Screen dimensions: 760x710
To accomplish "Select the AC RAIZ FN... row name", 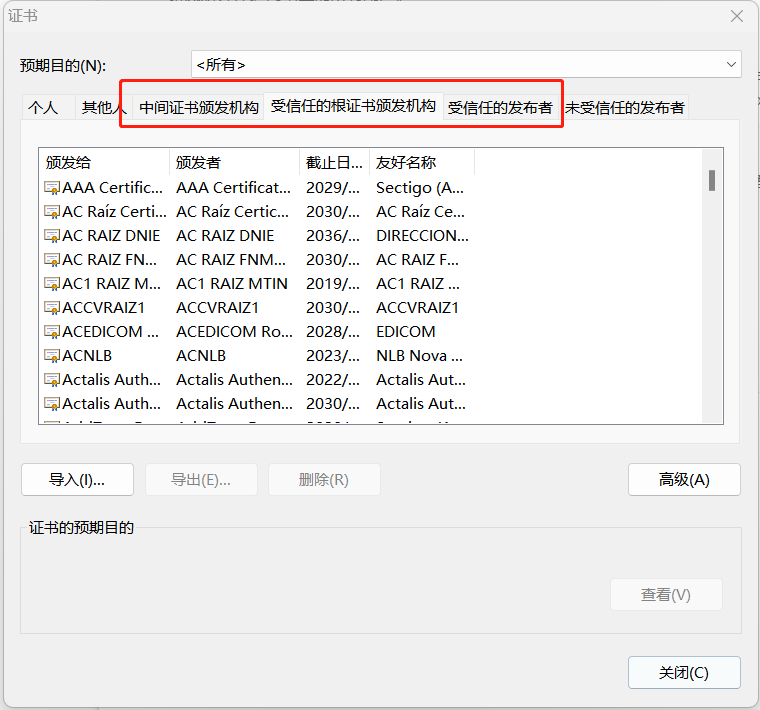I will click(x=110, y=260).
